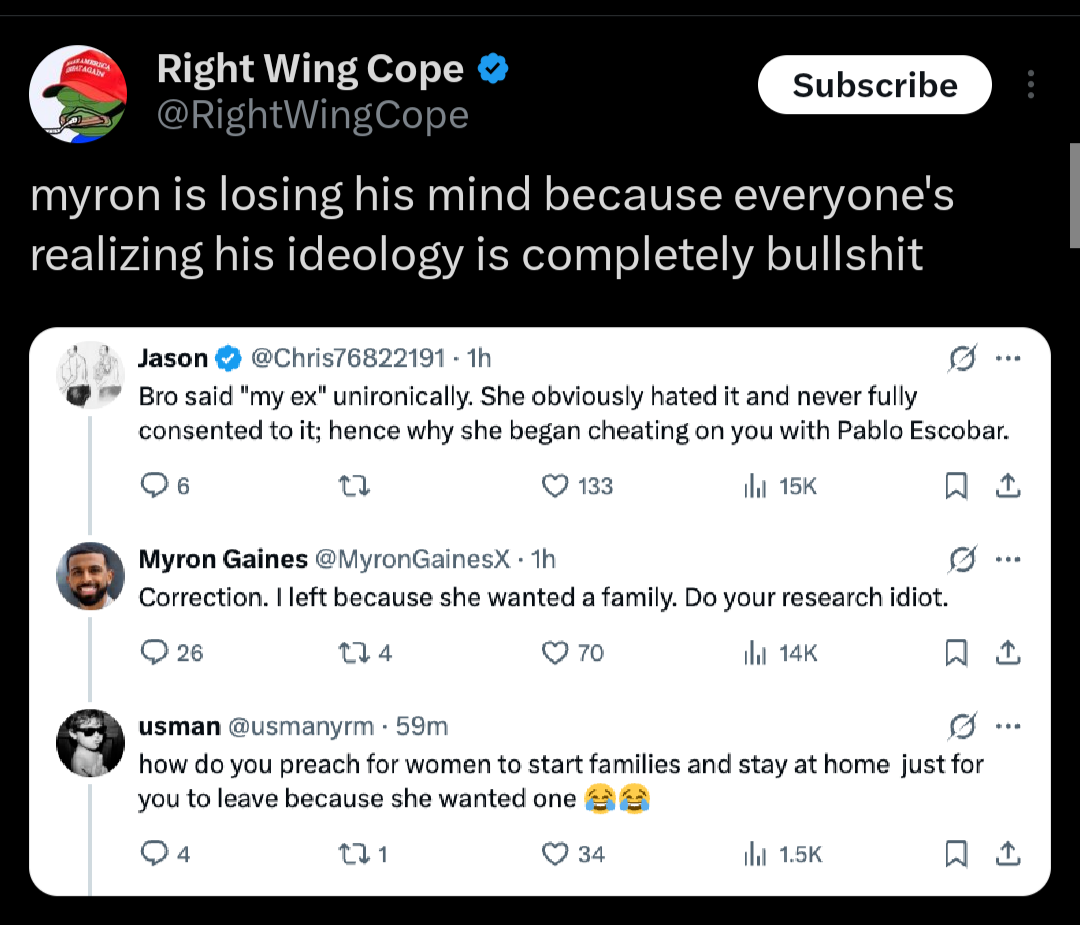Like Myron Gaines' reply
The image size is (1080, 925).
pyautogui.click(x=555, y=653)
